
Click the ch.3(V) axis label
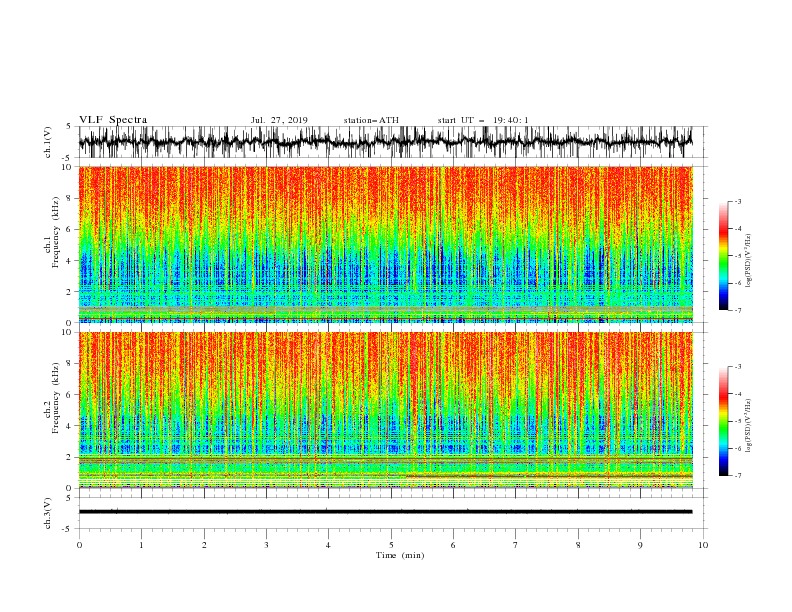pos(48,513)
